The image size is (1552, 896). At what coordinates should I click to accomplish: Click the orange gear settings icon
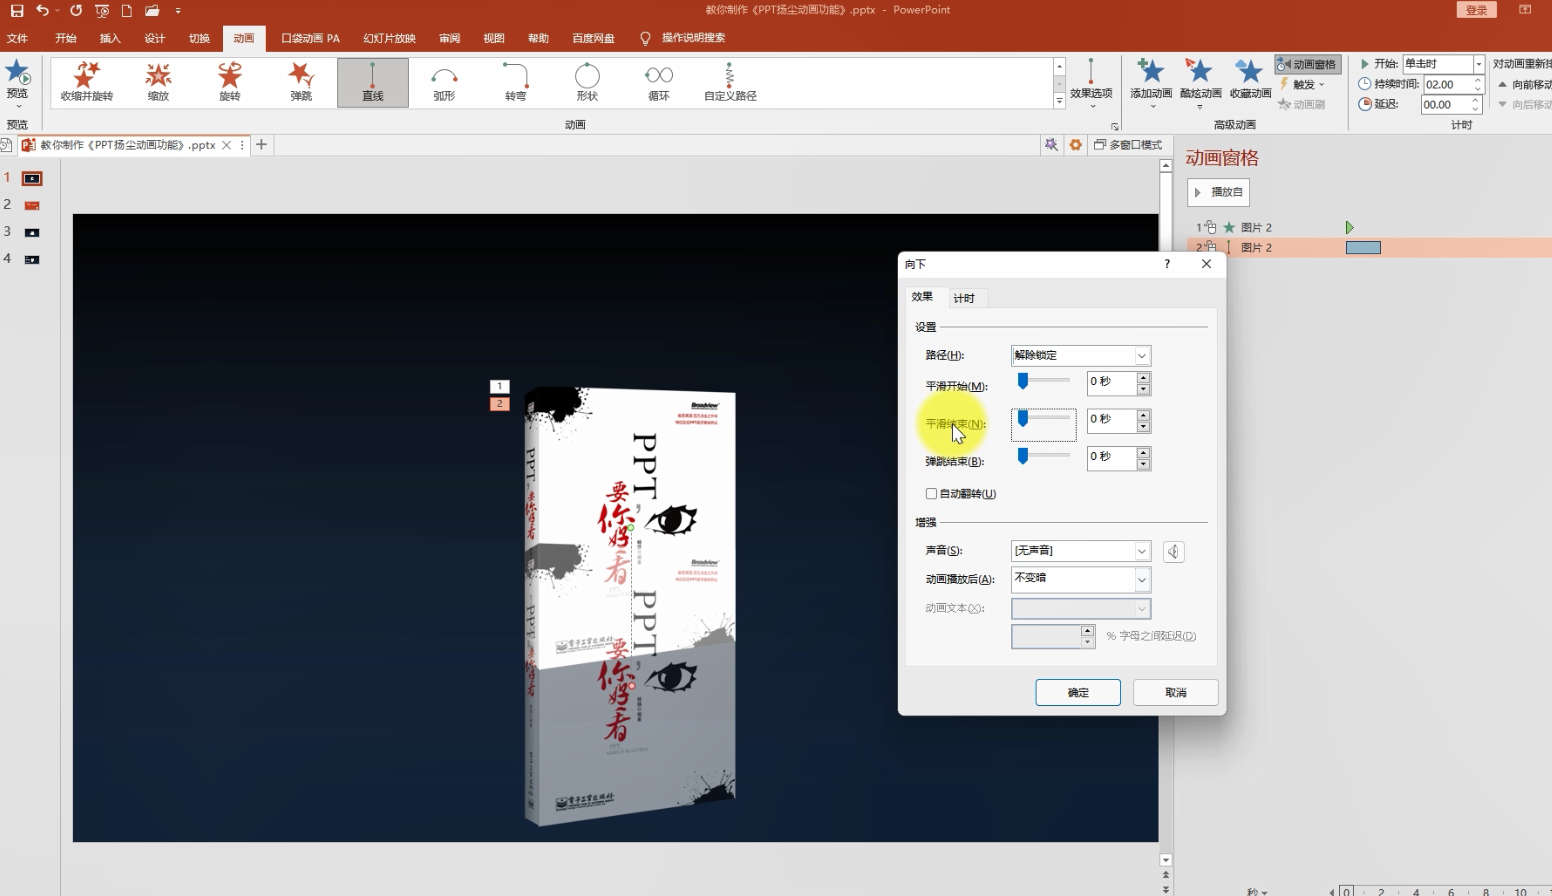pos(1076,145)
